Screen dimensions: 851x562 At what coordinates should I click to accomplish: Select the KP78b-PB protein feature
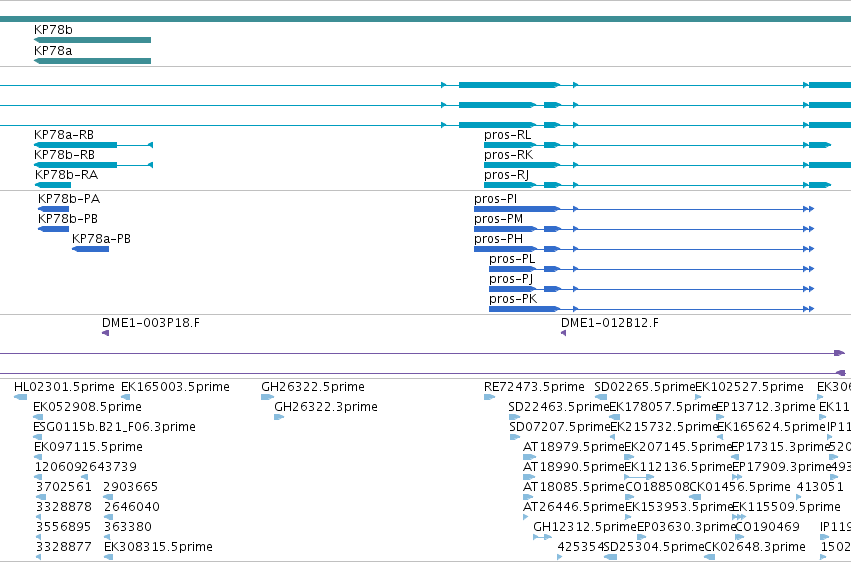point(53,229)
